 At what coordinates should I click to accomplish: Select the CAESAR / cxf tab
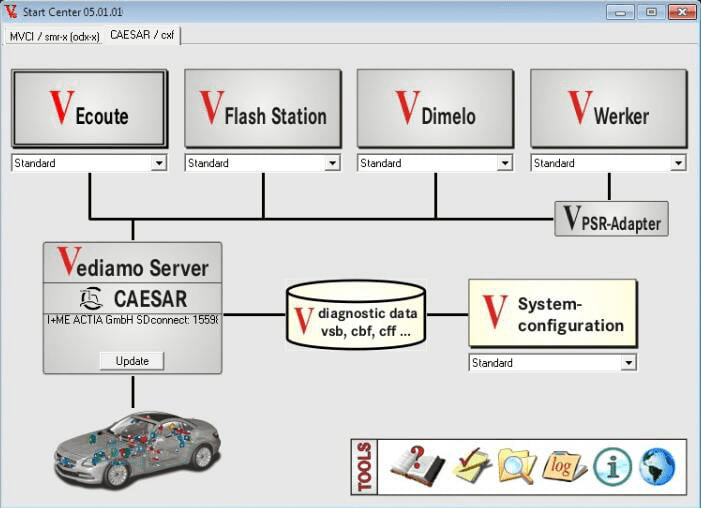[143, 35]
